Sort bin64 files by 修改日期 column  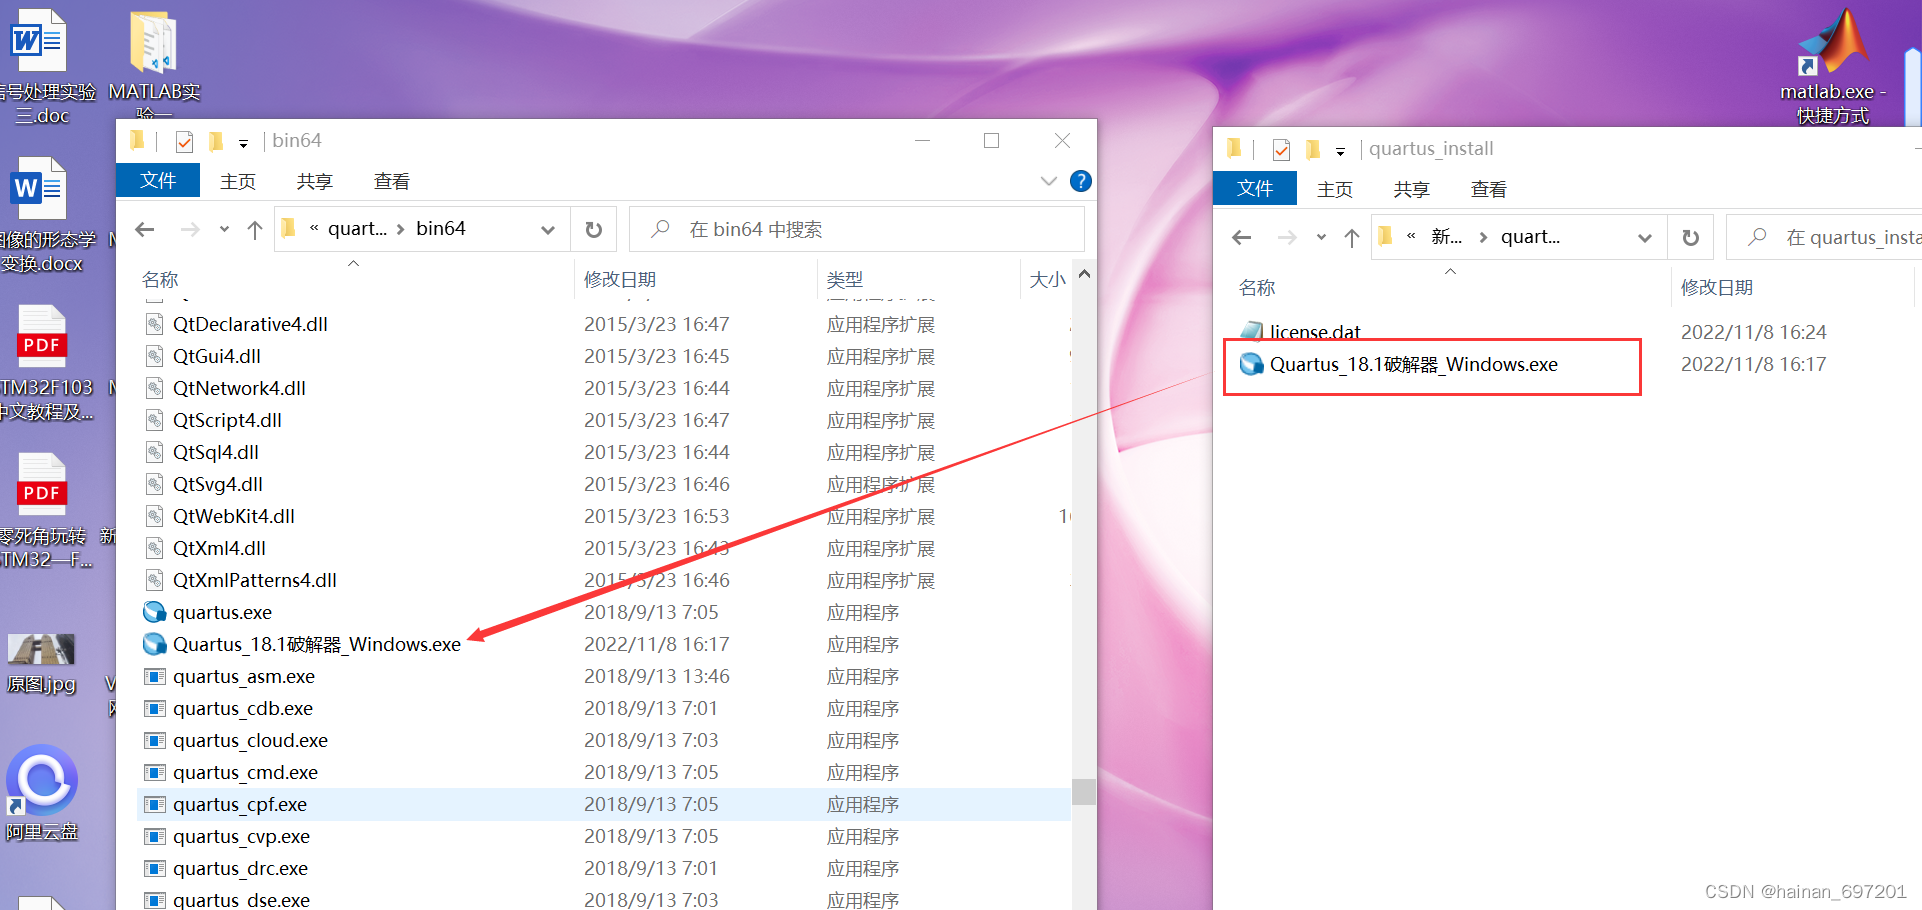(620, 279)
